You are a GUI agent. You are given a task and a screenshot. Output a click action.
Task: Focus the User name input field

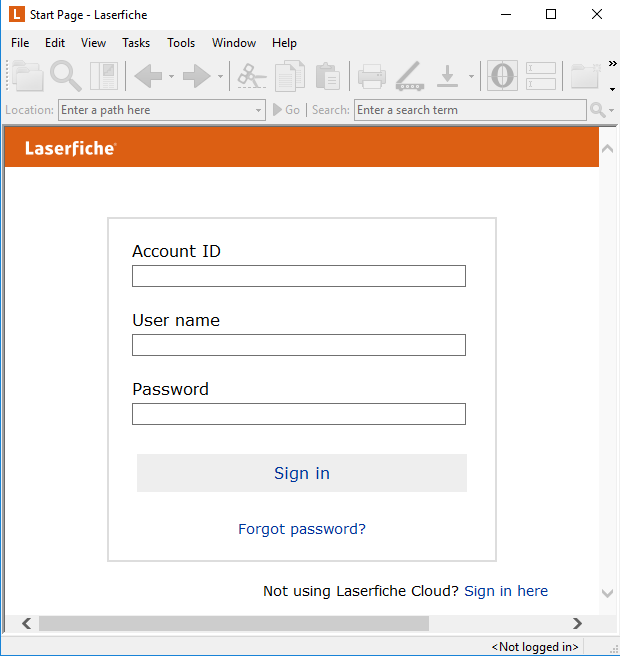point(299,345)
